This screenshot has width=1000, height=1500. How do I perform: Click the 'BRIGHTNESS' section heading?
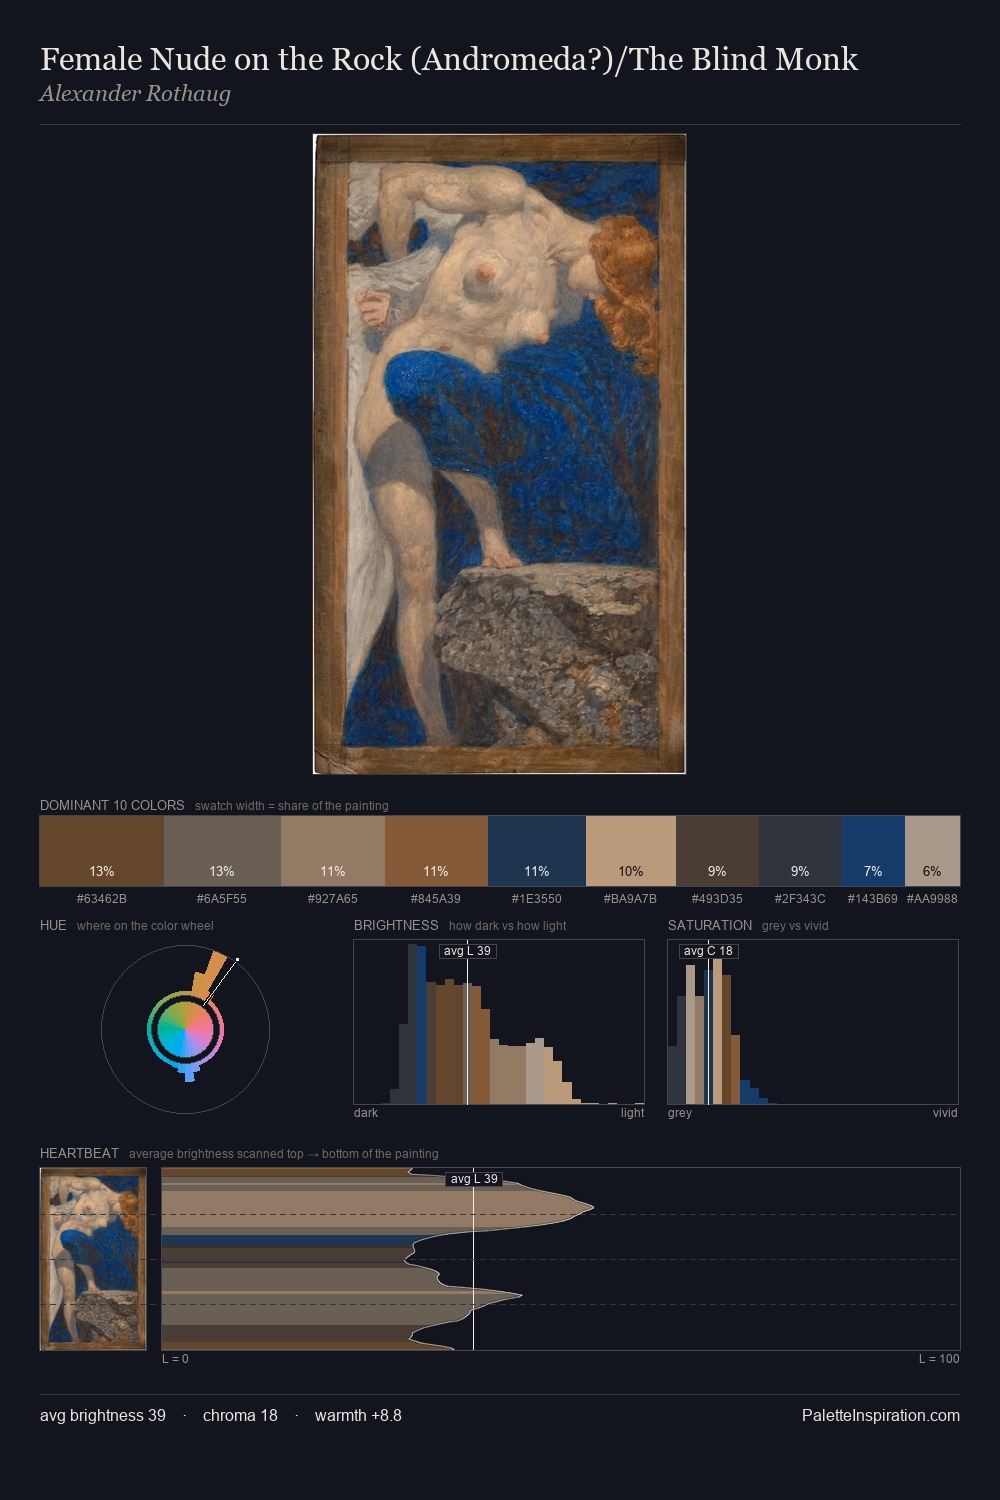396,925
